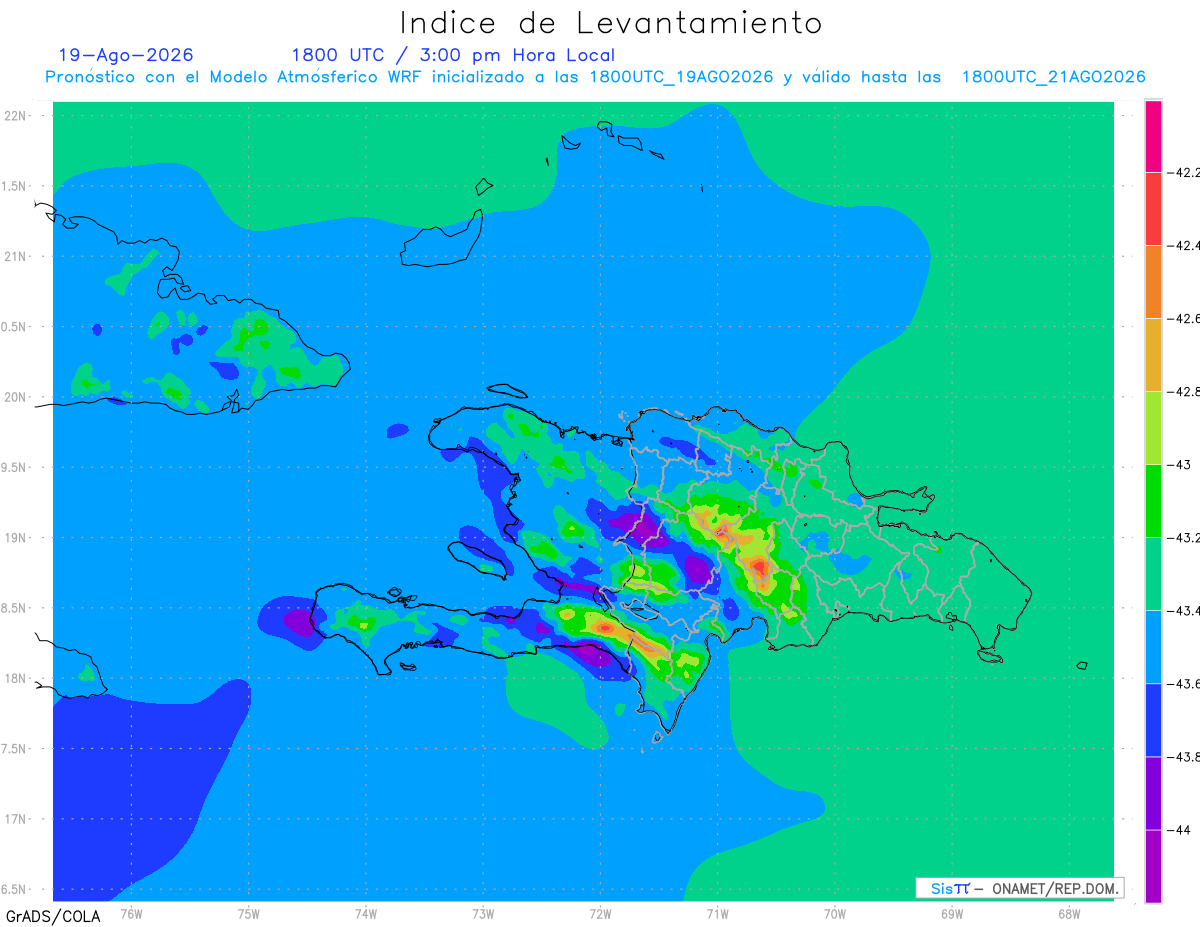Click the '18N' latitude label
Image resolution: width=1200 pixels, height=927 pixels.
click(x=17, y=678)
